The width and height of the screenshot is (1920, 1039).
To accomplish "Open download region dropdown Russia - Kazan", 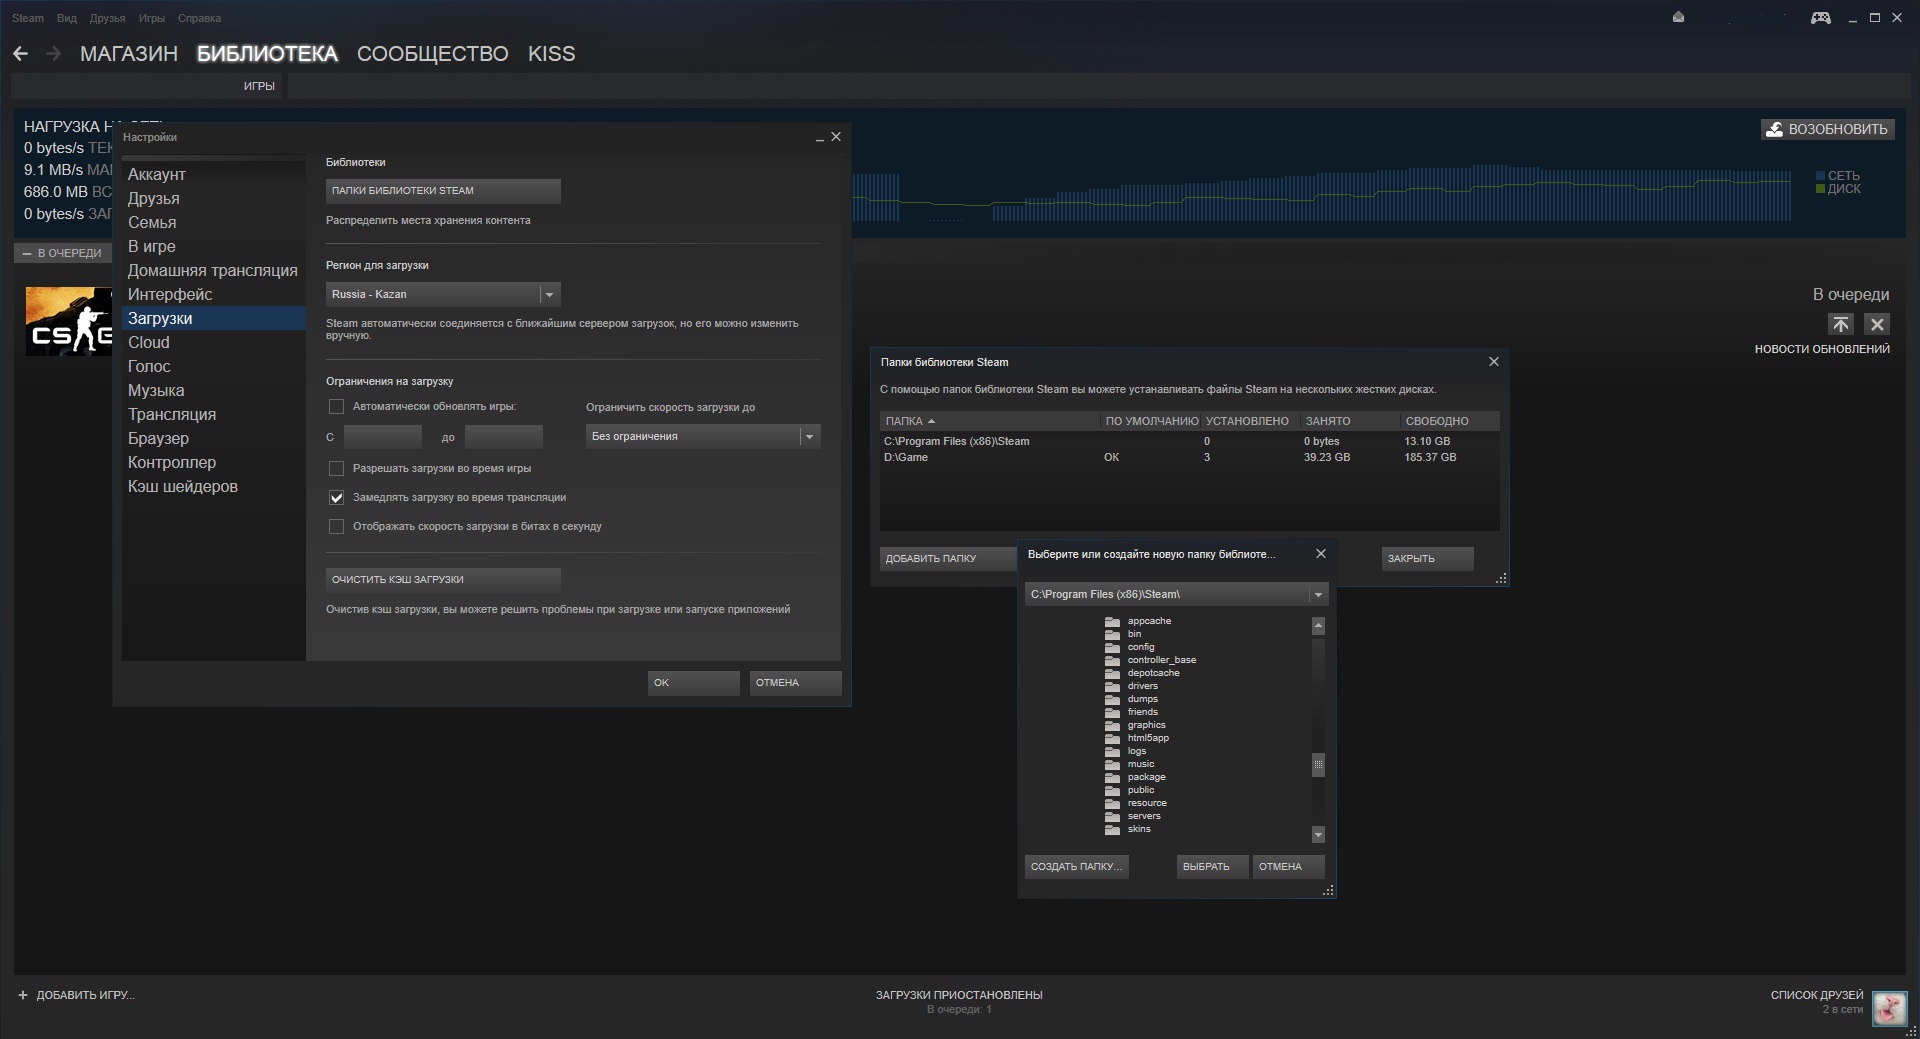I will pos(443,294).
